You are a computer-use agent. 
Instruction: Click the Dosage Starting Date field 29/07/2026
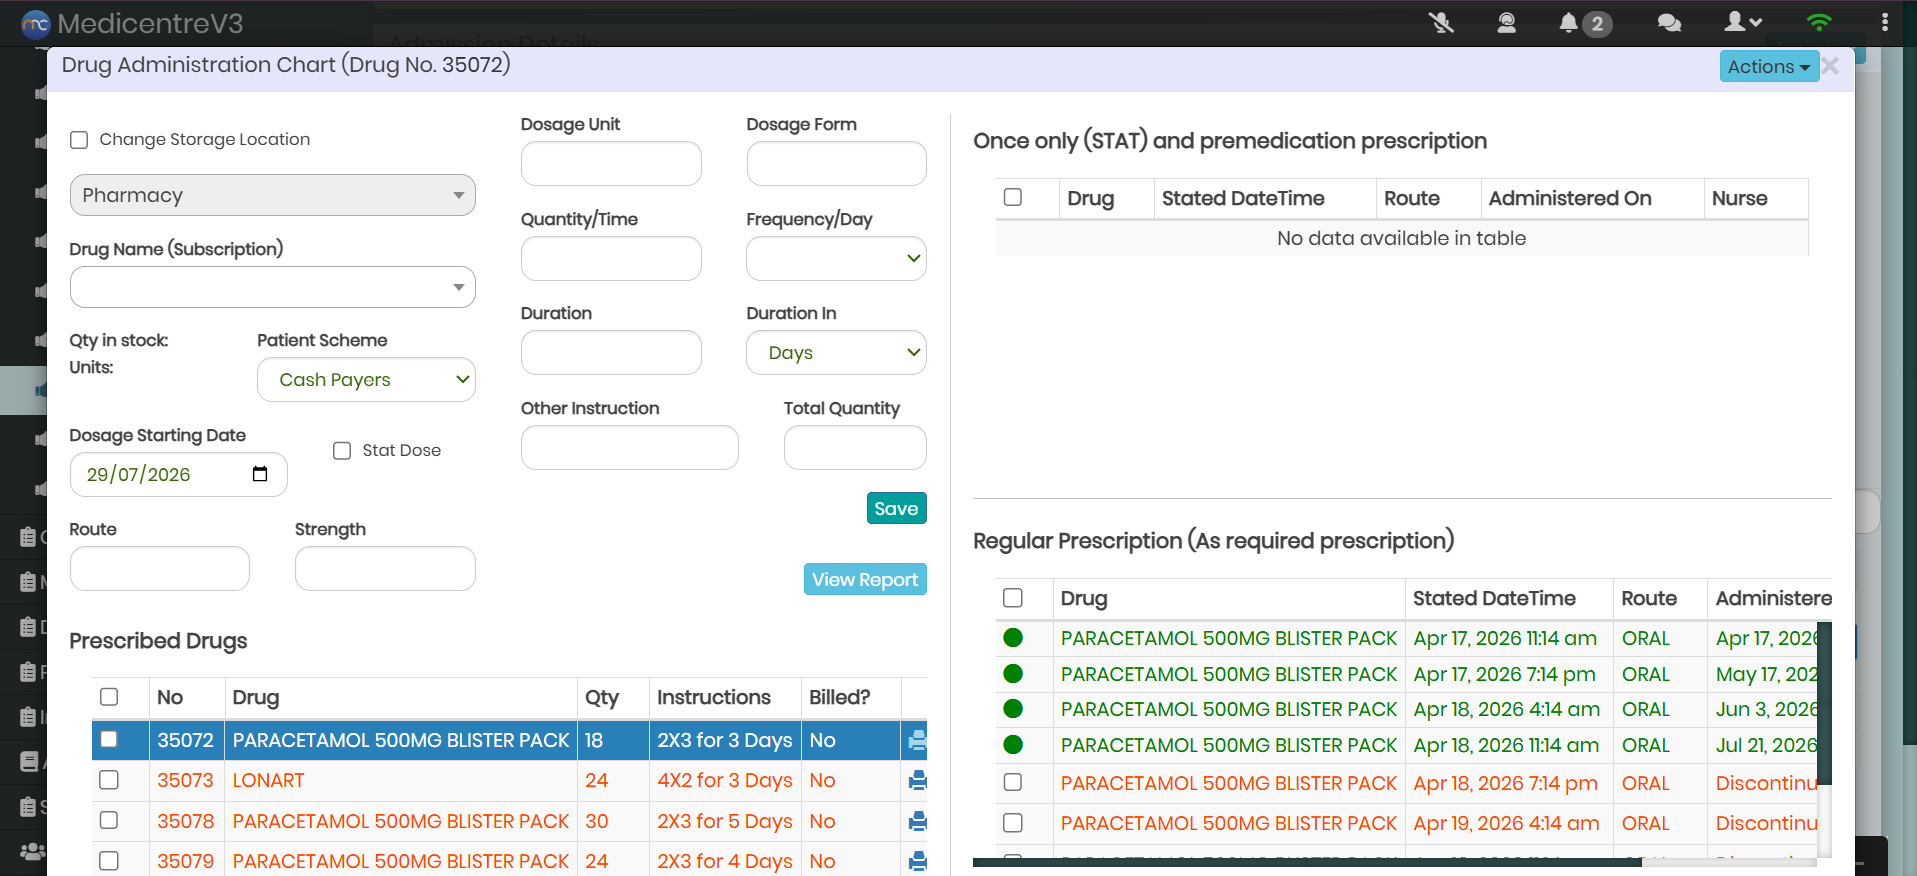178,474
